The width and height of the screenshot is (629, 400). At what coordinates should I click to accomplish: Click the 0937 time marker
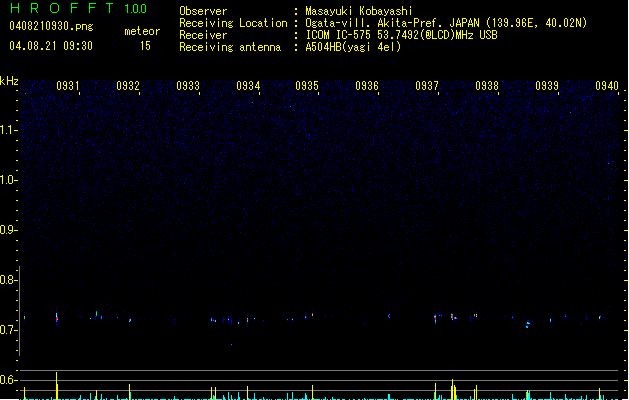[427, 86]
